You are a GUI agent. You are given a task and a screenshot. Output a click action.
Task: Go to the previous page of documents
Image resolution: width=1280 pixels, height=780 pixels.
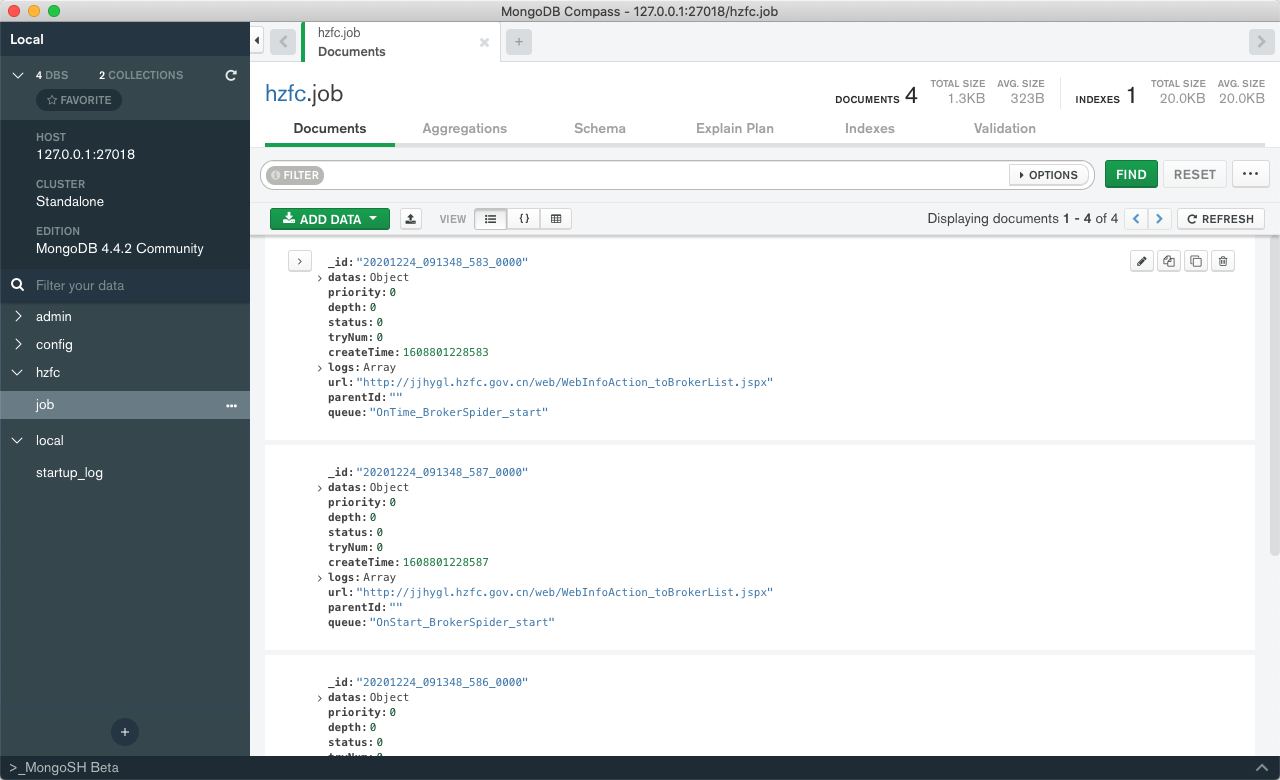pyautogui.click(x=1136, y=219)
